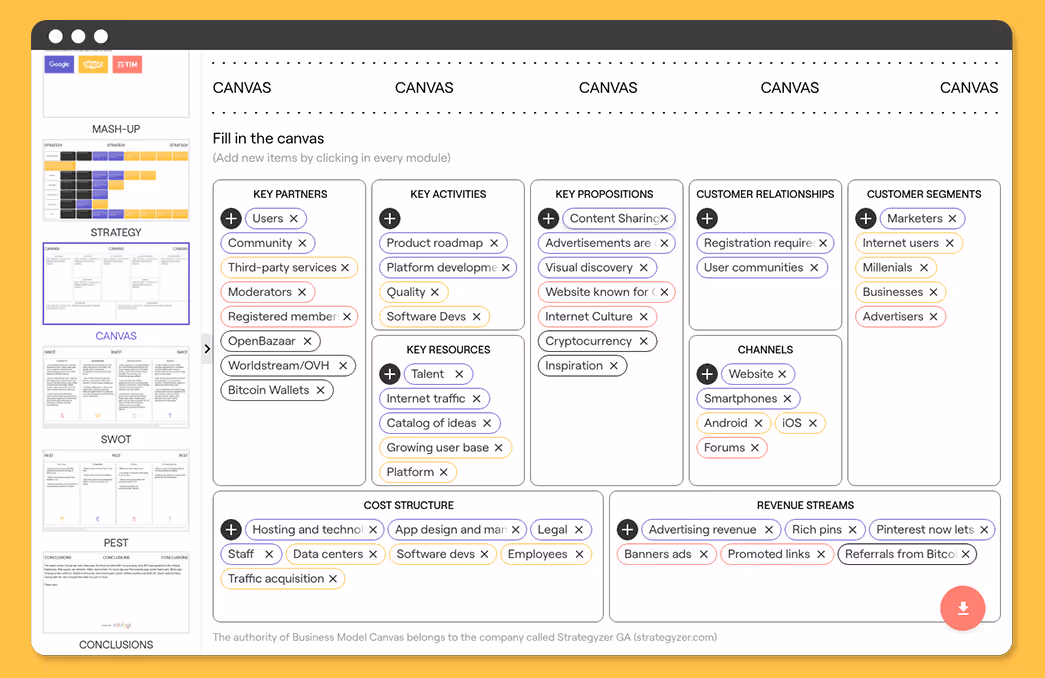Screen dimensions: 1045x678
Task: Delete the Banners ads tag
Action: [704, 555]
